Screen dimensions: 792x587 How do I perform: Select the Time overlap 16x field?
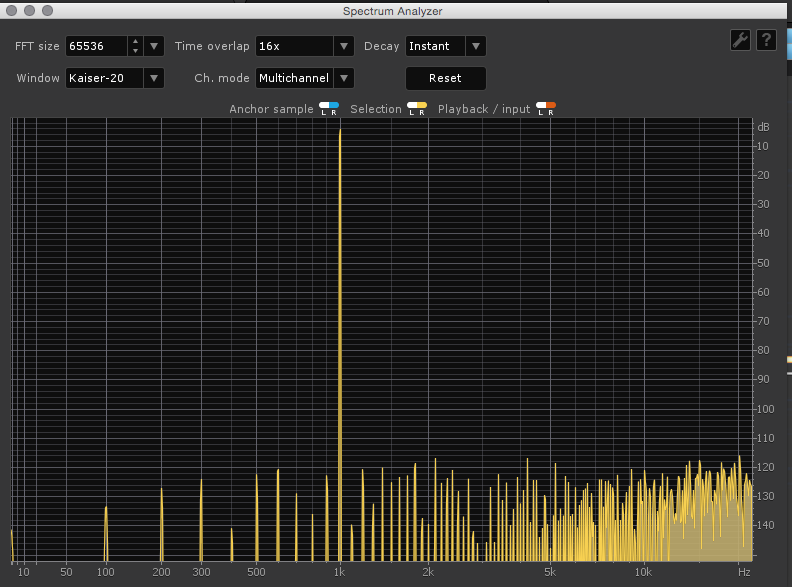click(294, 46)
